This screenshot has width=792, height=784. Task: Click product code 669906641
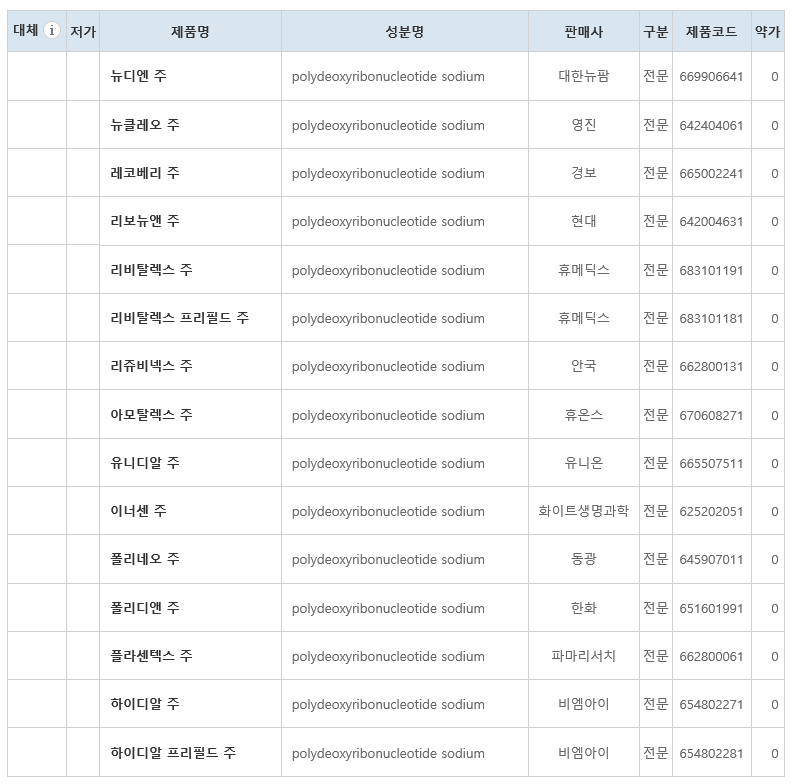pos(711,77)
